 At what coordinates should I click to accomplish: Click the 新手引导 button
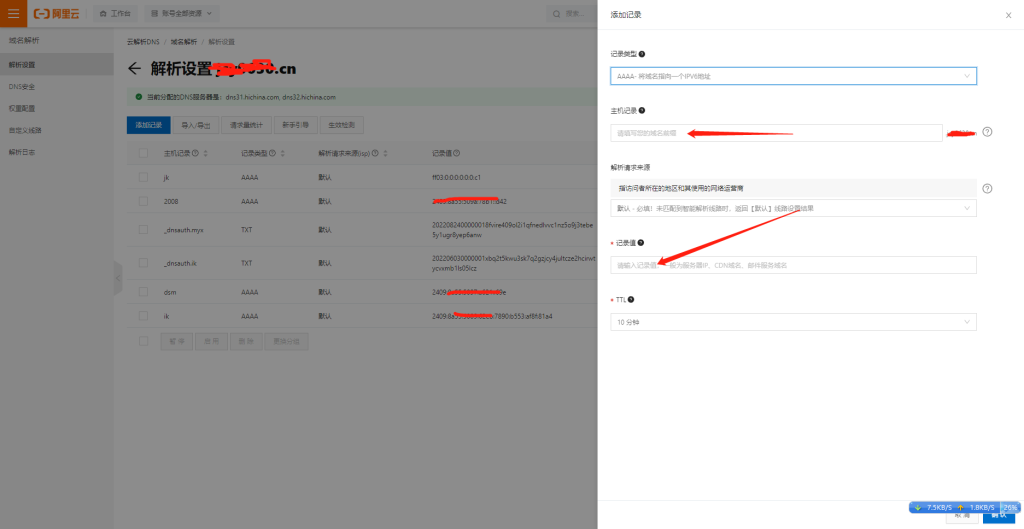(x=295, y=125)
